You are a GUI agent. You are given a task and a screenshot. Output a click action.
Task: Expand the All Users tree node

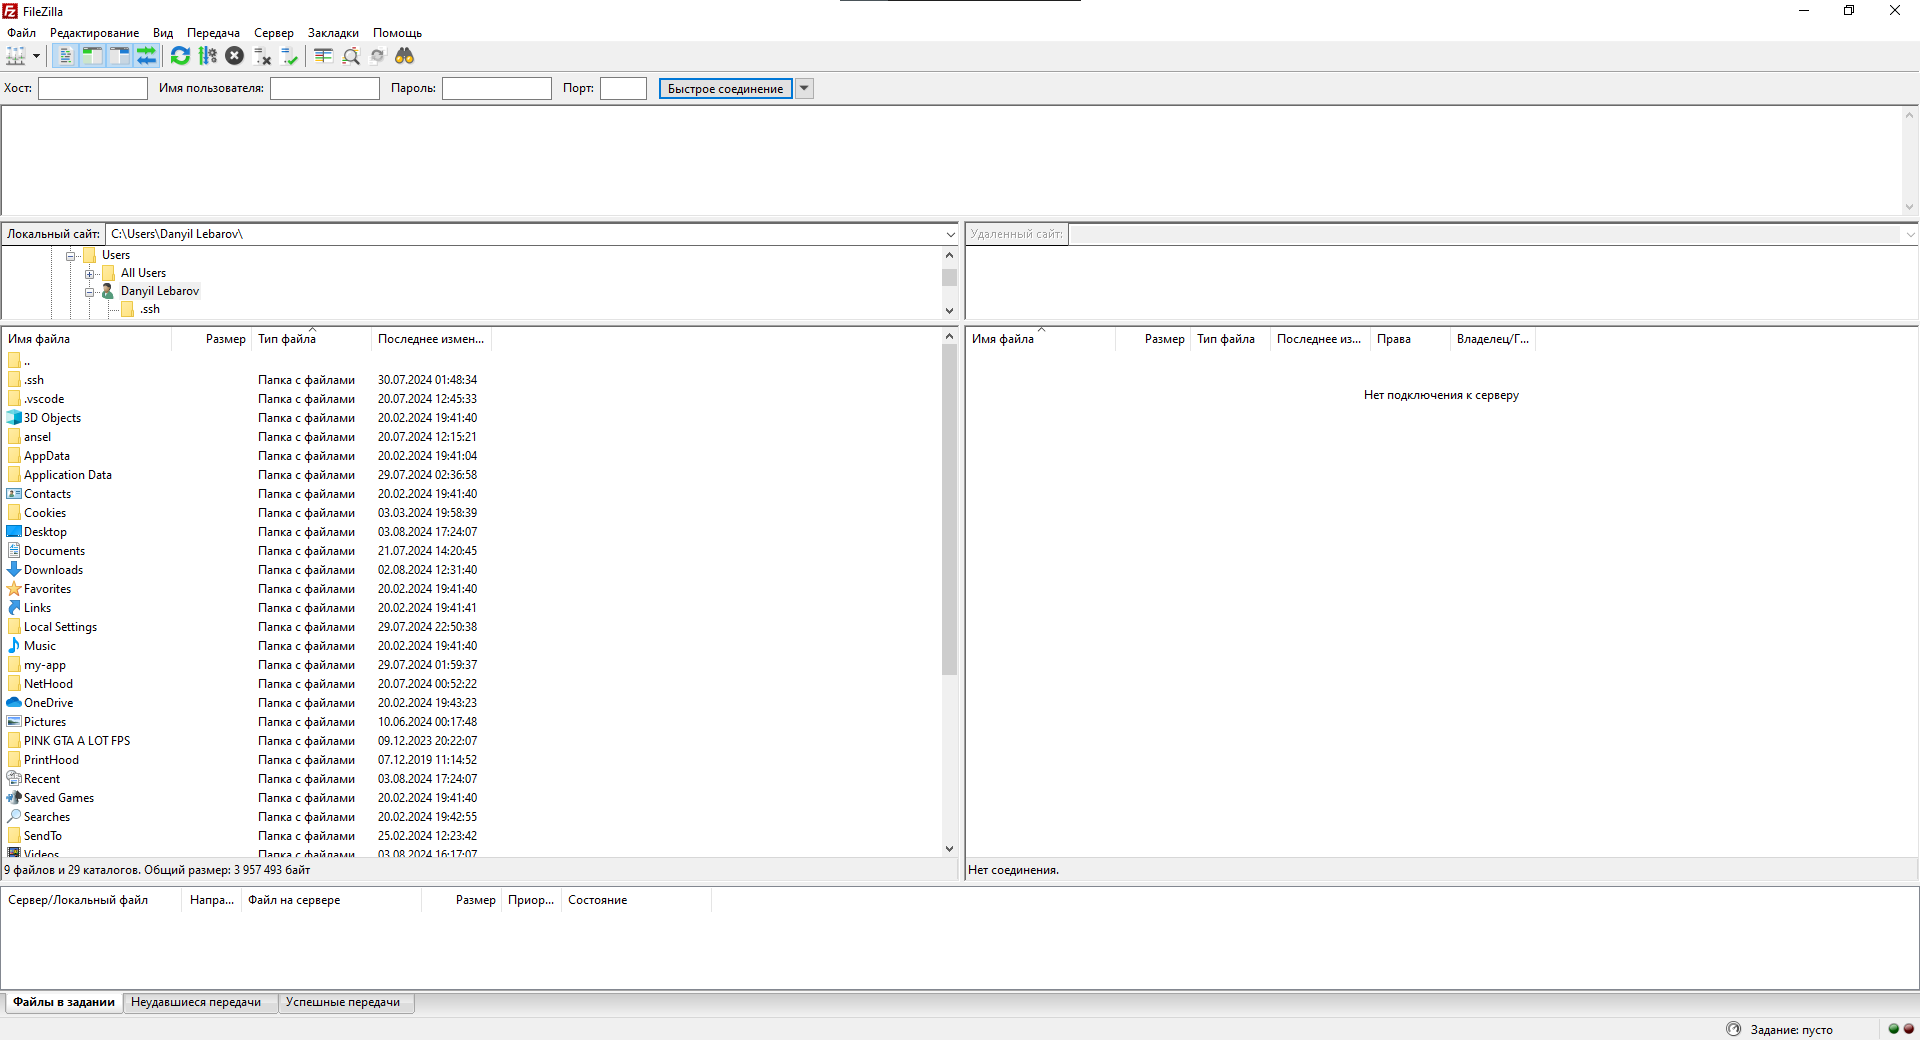(x=90, y=274)
